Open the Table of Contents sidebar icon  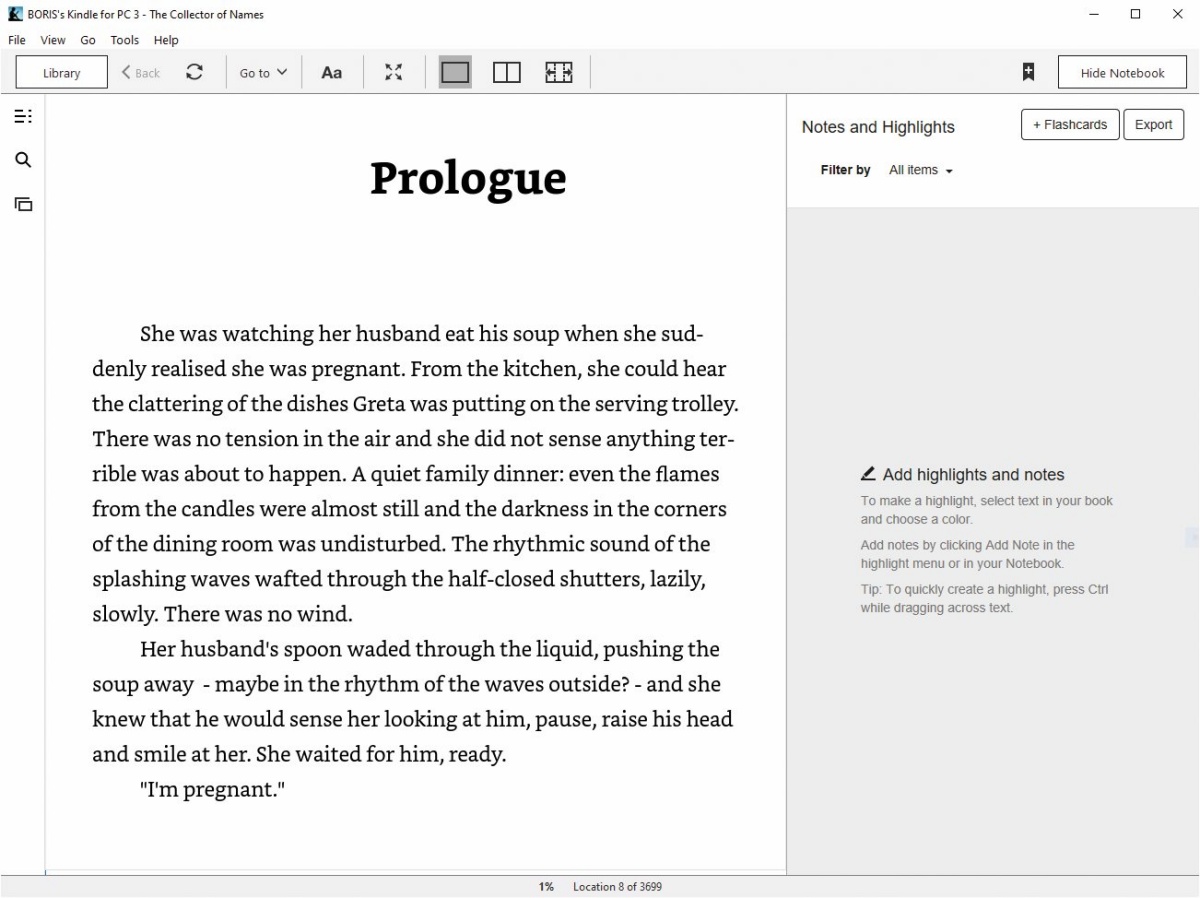click(x=22, y=116)
